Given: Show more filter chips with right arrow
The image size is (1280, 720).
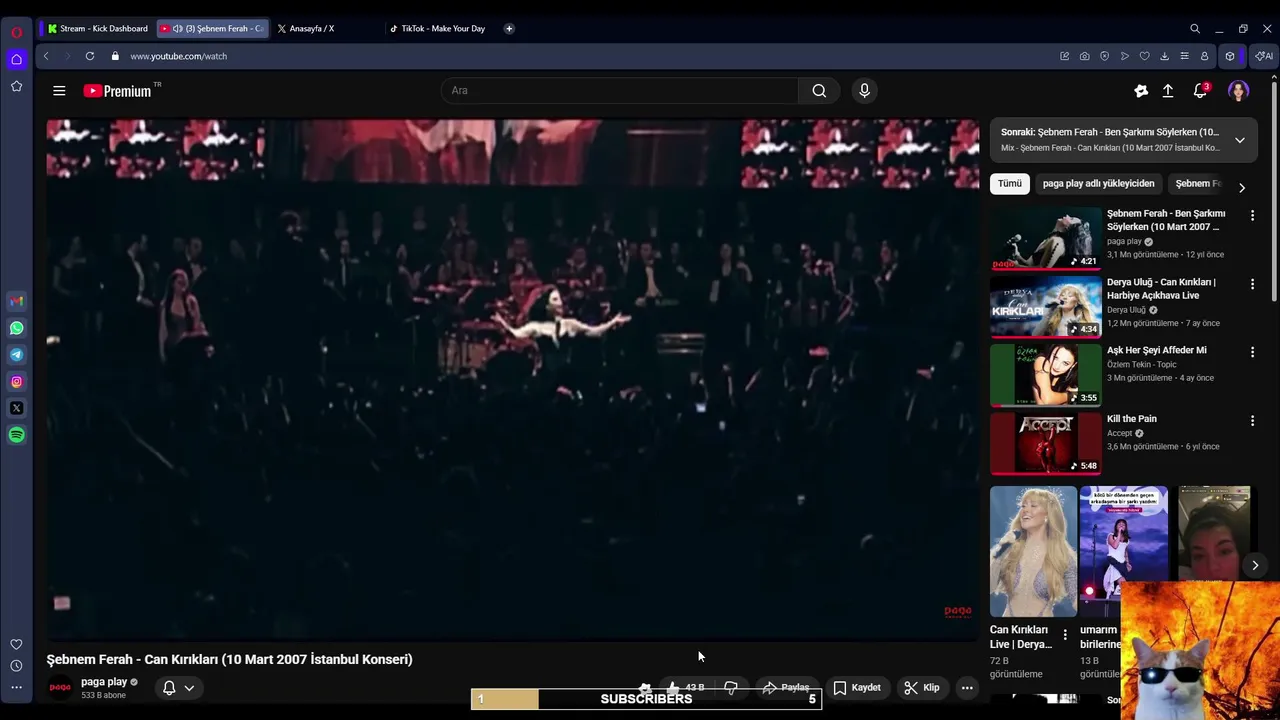Looking at the screenshot, I should pos(1241,187).
